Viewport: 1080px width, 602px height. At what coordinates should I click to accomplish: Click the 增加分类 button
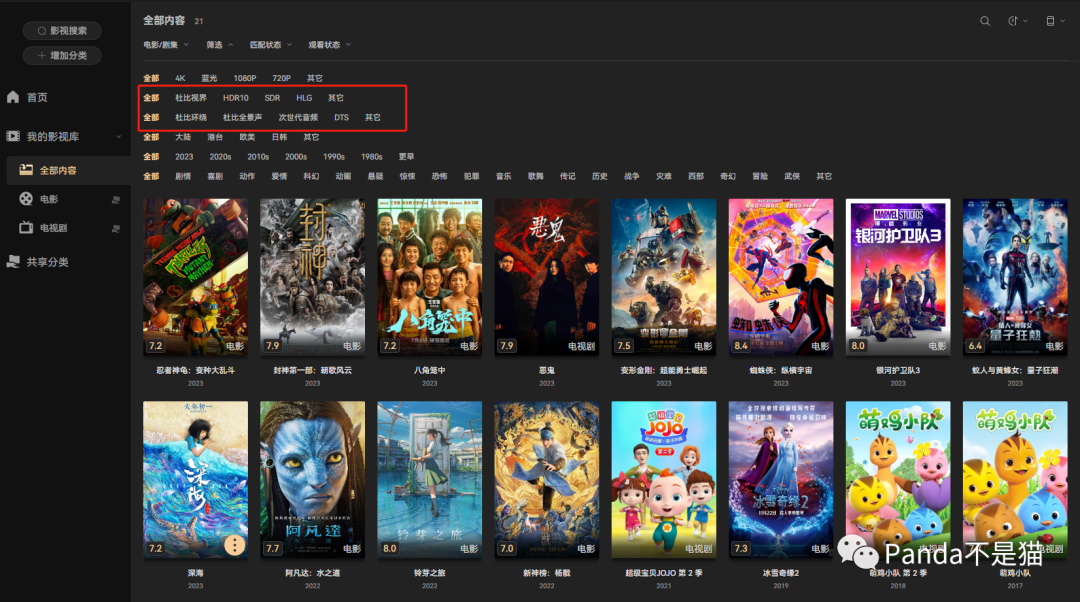[62, 55]
